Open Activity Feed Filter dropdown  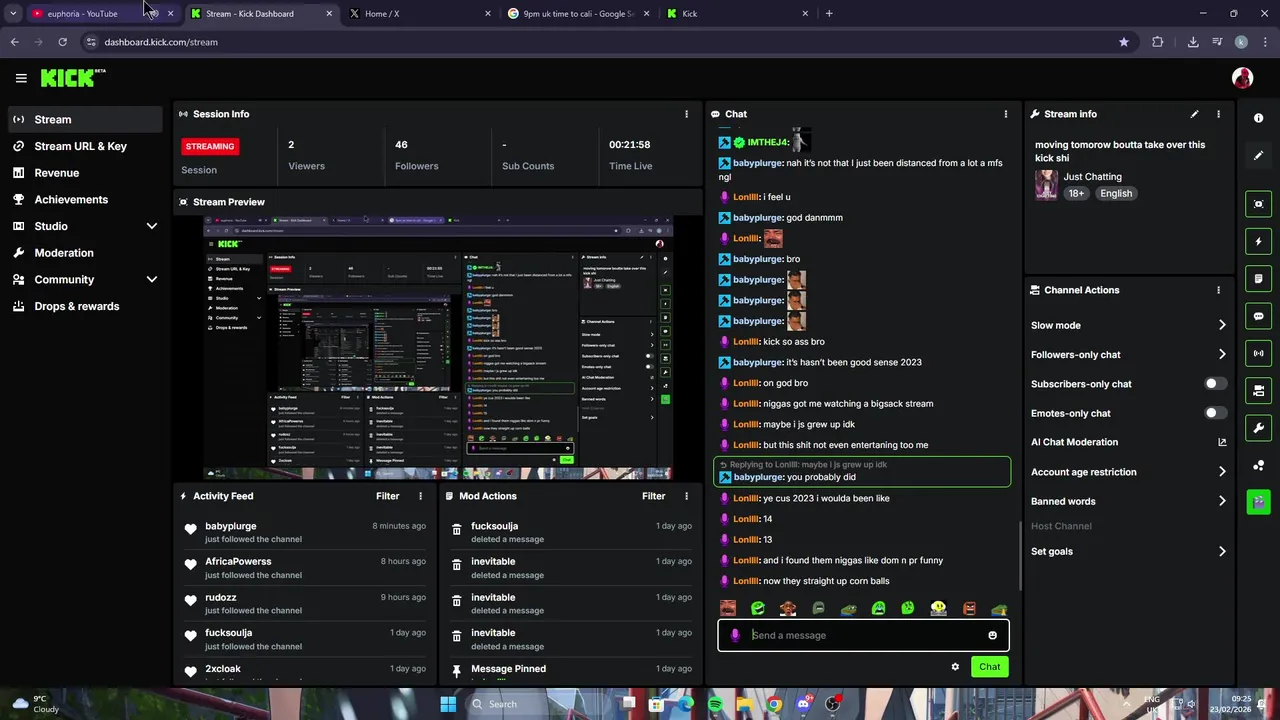[x=387, y=496]
